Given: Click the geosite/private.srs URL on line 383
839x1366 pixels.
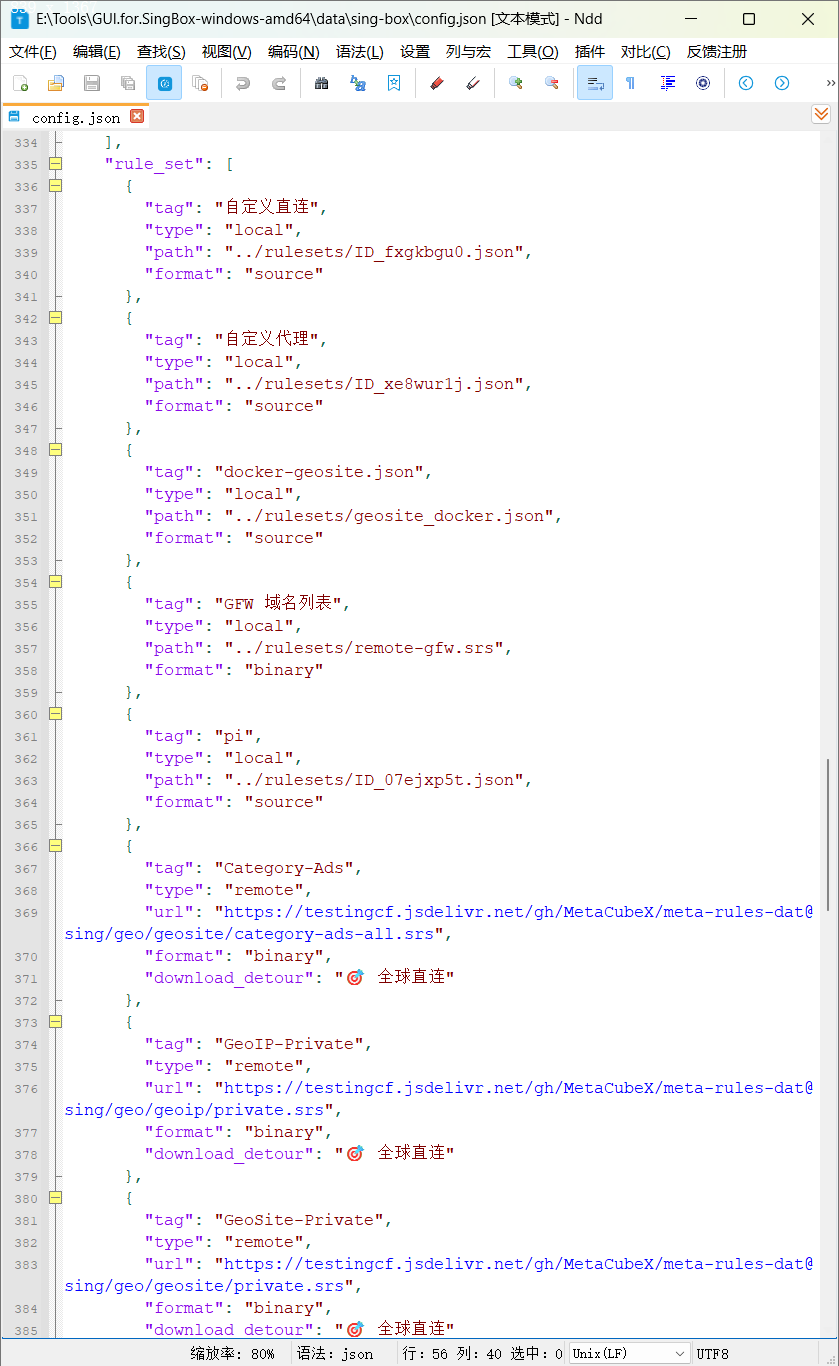Looking at the screenshot, I should coord(439,1275).
